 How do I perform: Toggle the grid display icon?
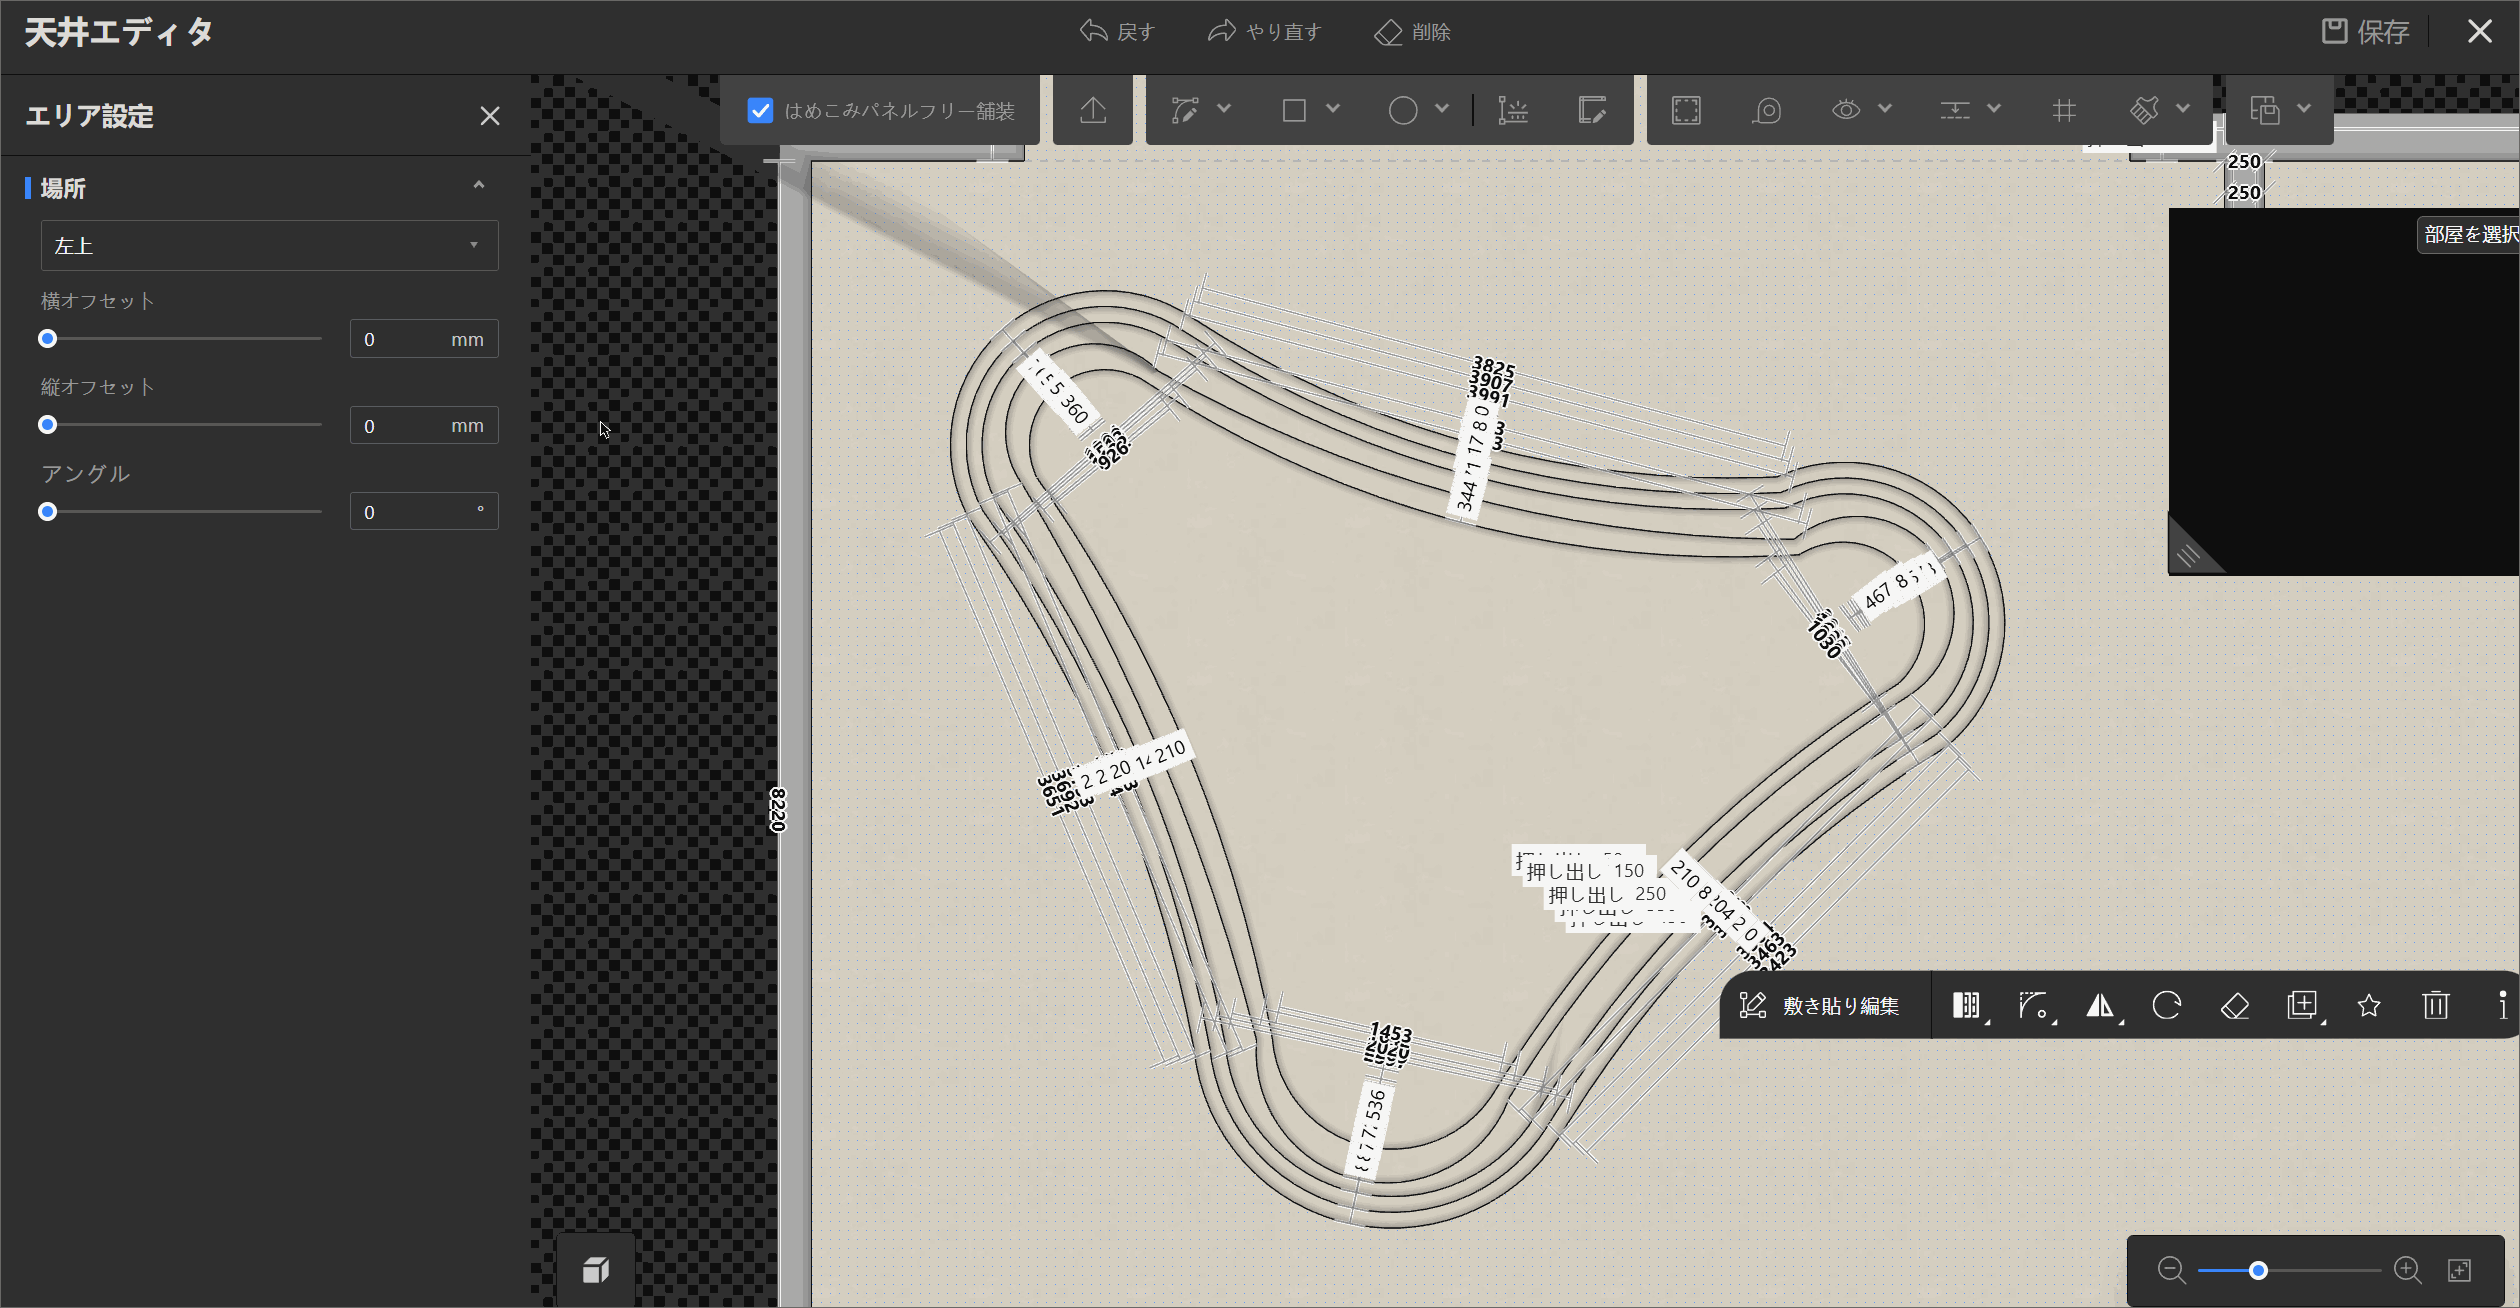pyautogui.click(x=2064, y=110)
